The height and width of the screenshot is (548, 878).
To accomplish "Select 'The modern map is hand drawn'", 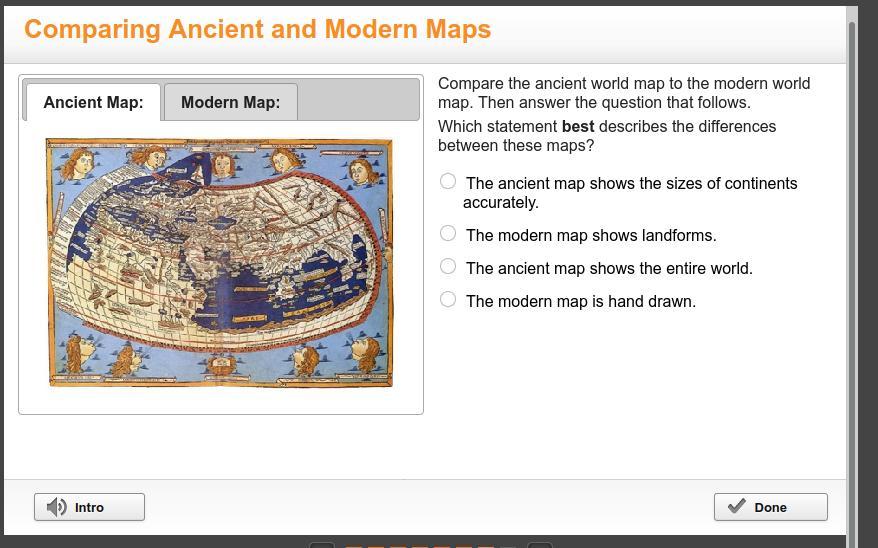I will (448, 299).
